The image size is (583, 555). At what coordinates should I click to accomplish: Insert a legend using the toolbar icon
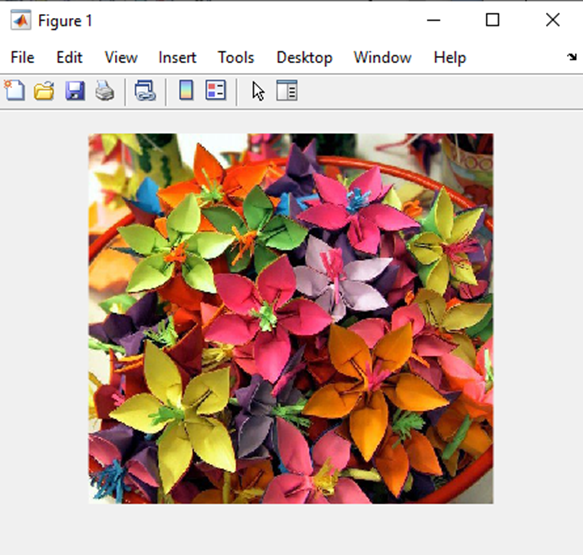(x=216, y=90)
